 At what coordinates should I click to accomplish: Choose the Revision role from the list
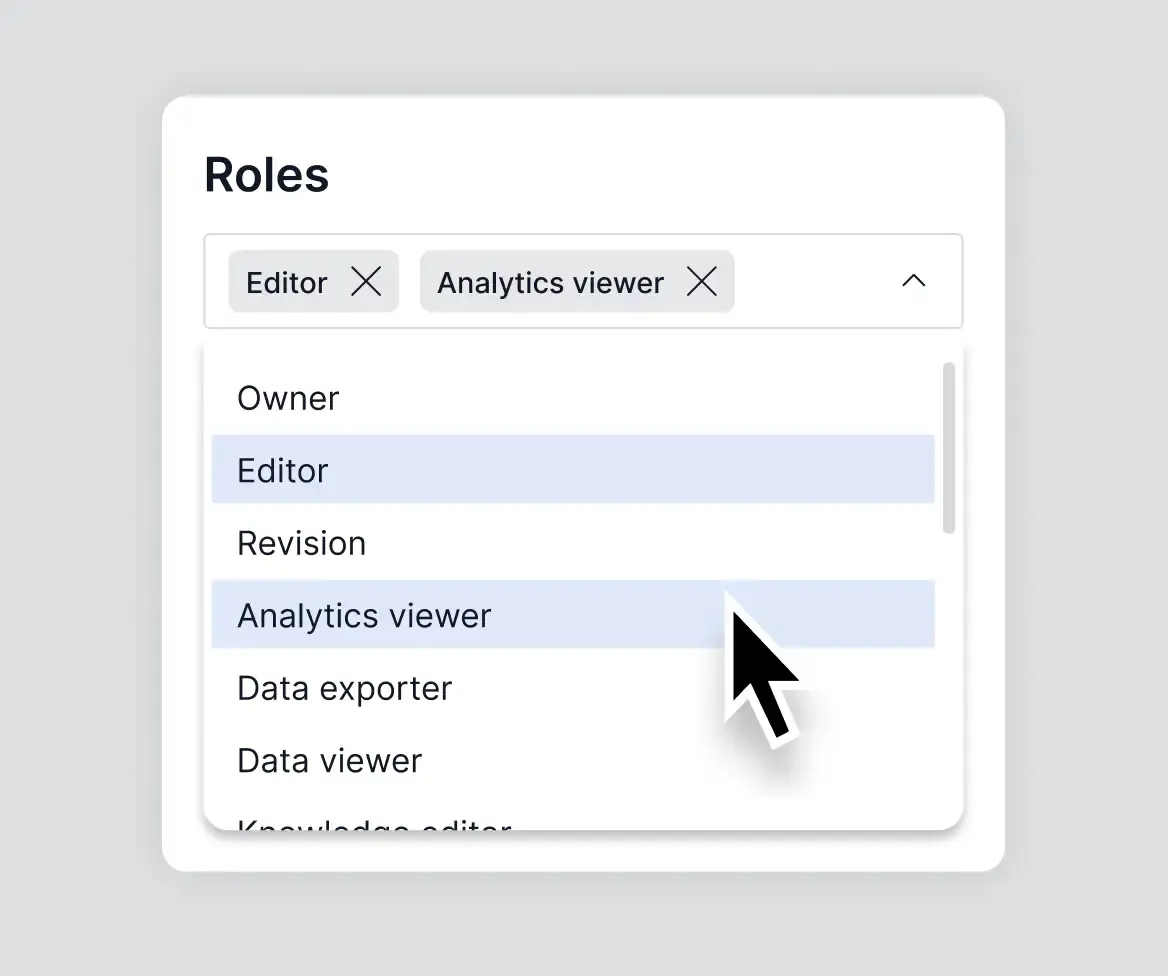click(301, 543)
